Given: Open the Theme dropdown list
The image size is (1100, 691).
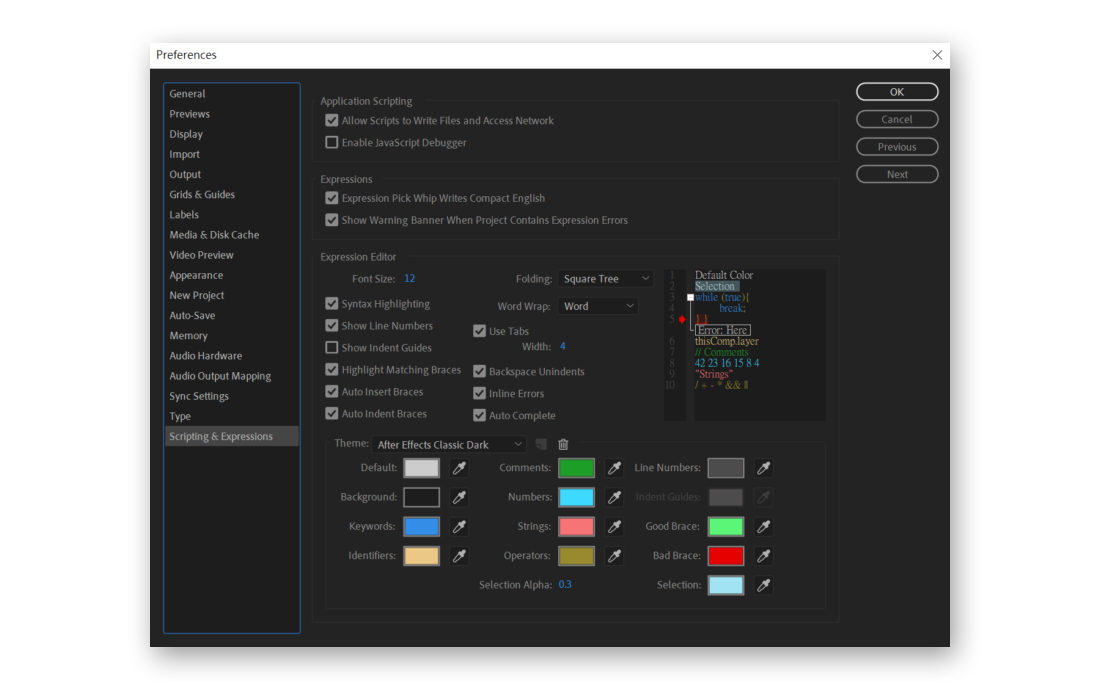Looking at the screenshot, I should [449, 444].
